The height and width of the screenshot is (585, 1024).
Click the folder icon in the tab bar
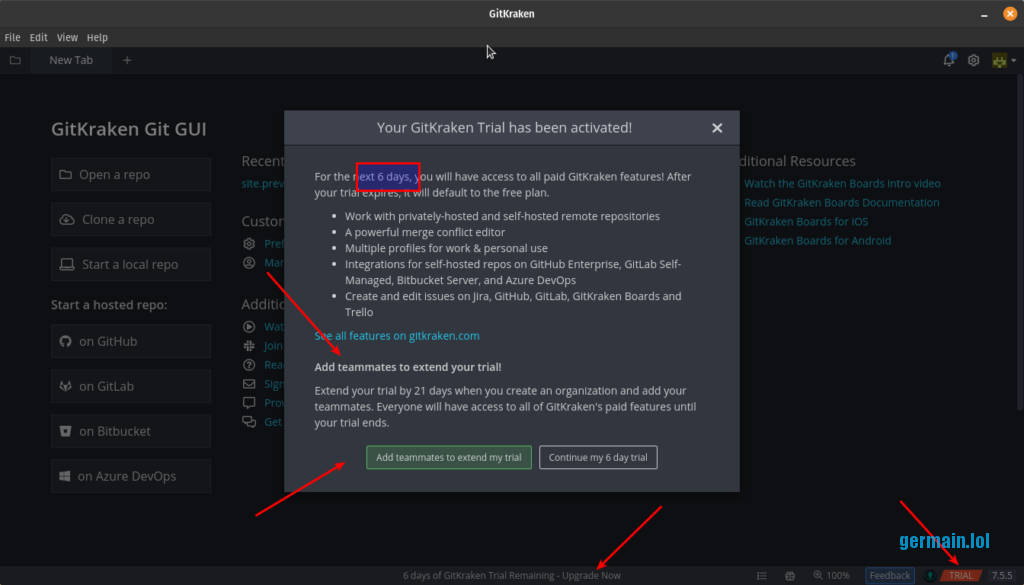point(15,60)
